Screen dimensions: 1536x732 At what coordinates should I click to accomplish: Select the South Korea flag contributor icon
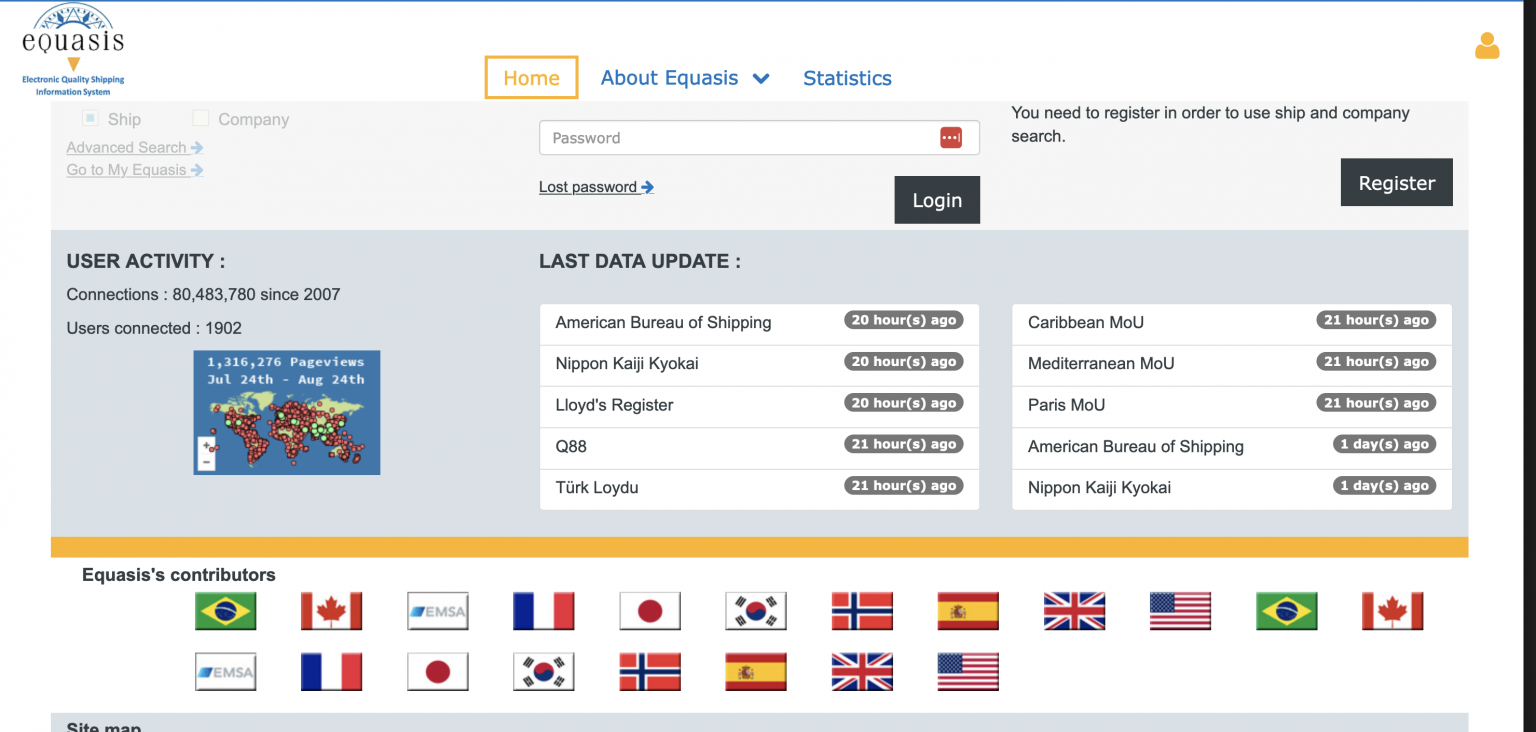(755, 611)
